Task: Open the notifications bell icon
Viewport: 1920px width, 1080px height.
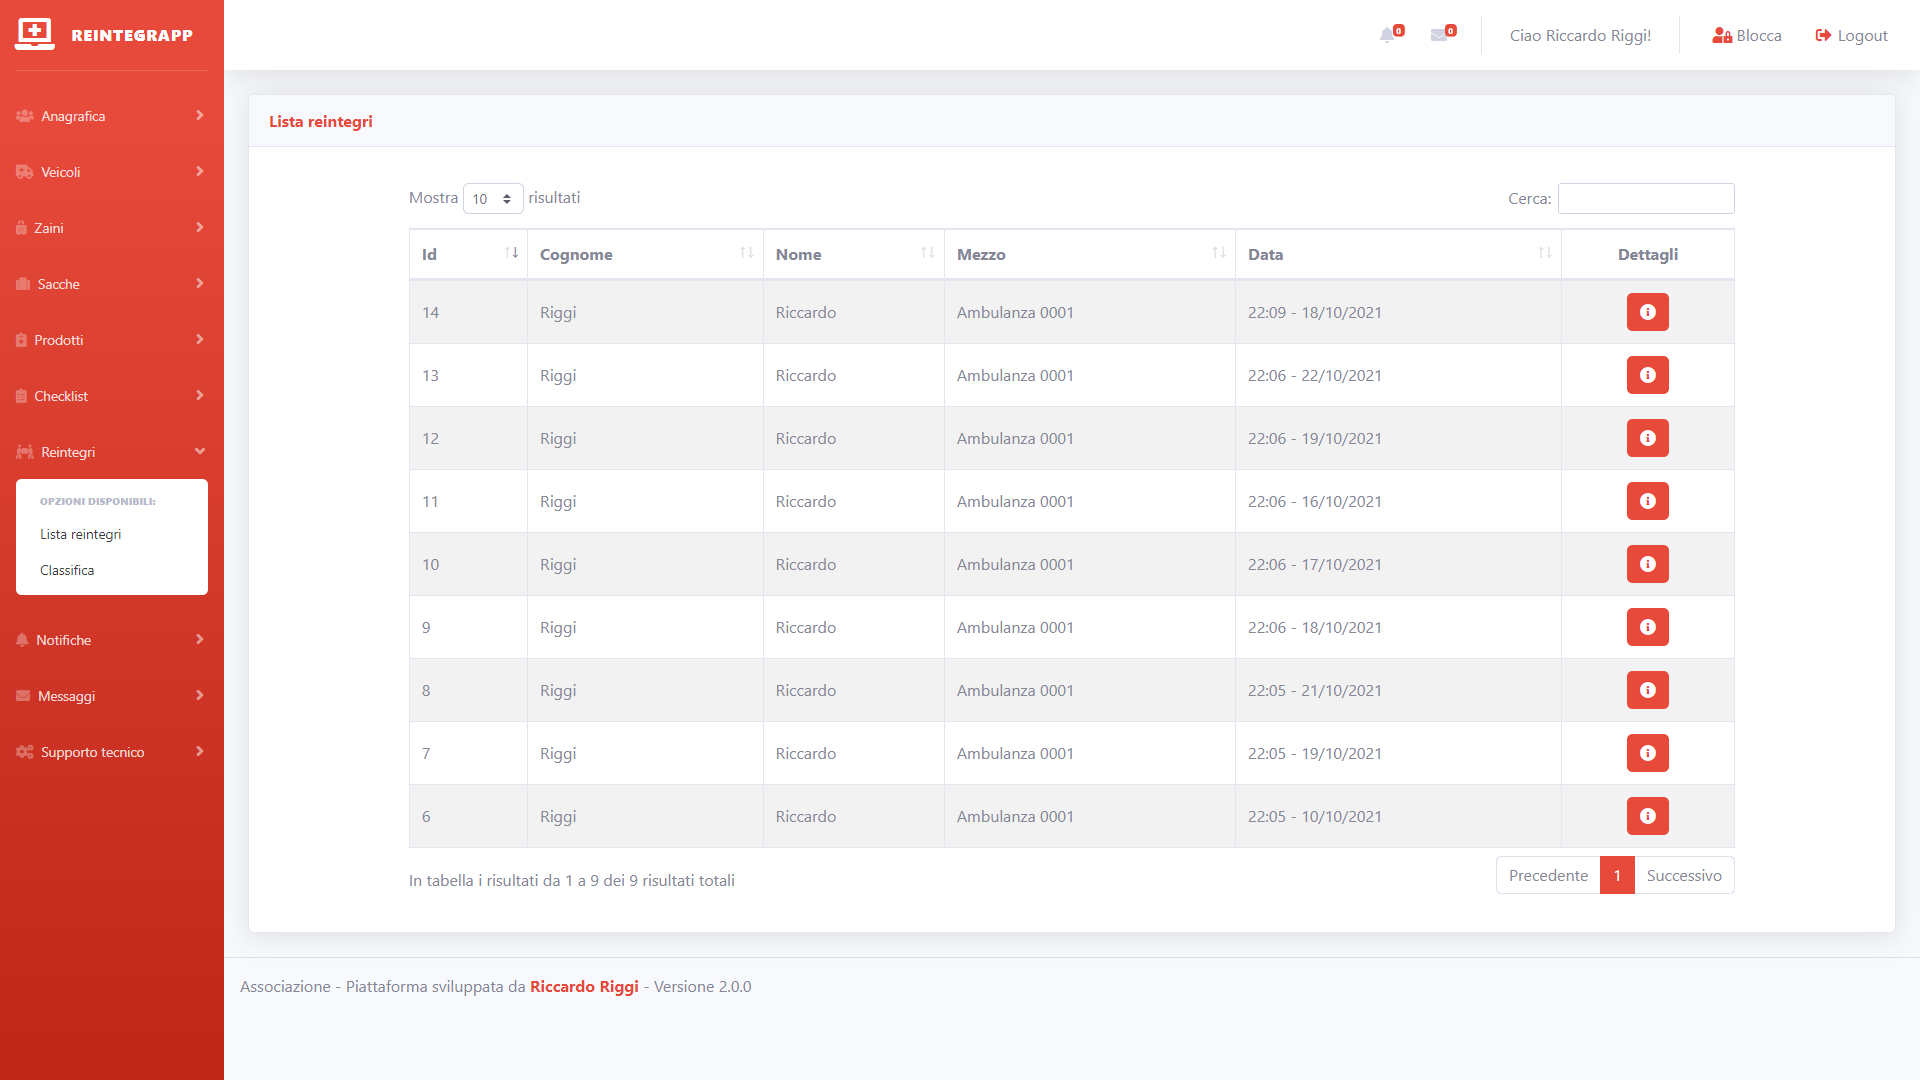Action: click(x=1387, y=36)
